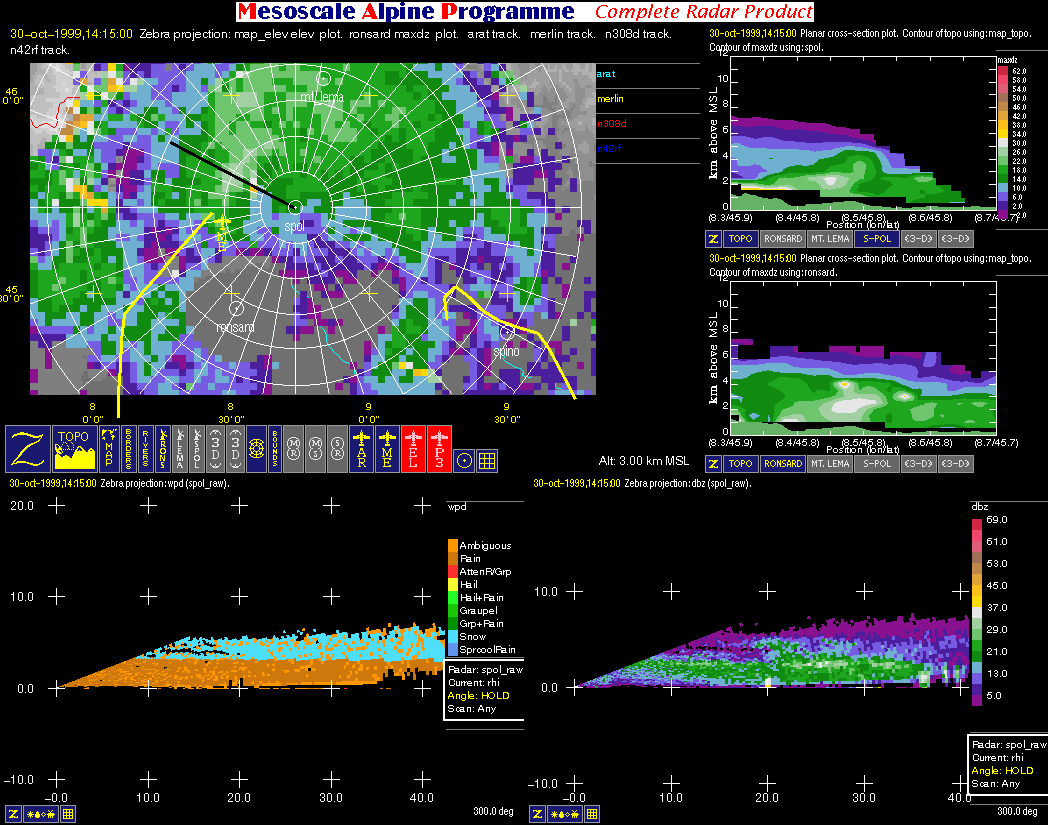1048x825 pixels.
Task: Select S-POL in the upper cross-section bar
Action: coord(875,239)
